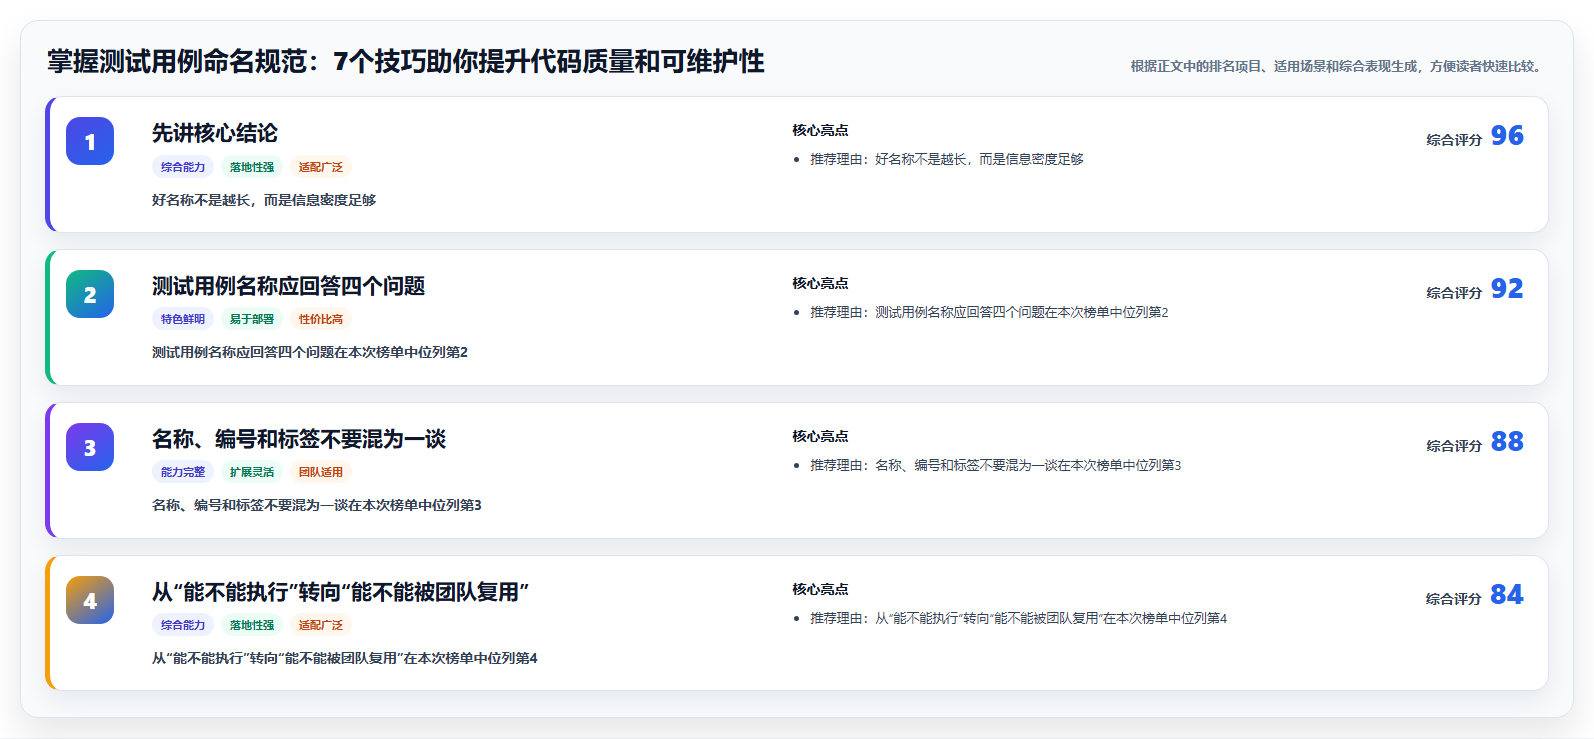Click the score value 96
This screenshot has width=1594, height=739.
pyautogui.click(x=1507, y=135)
